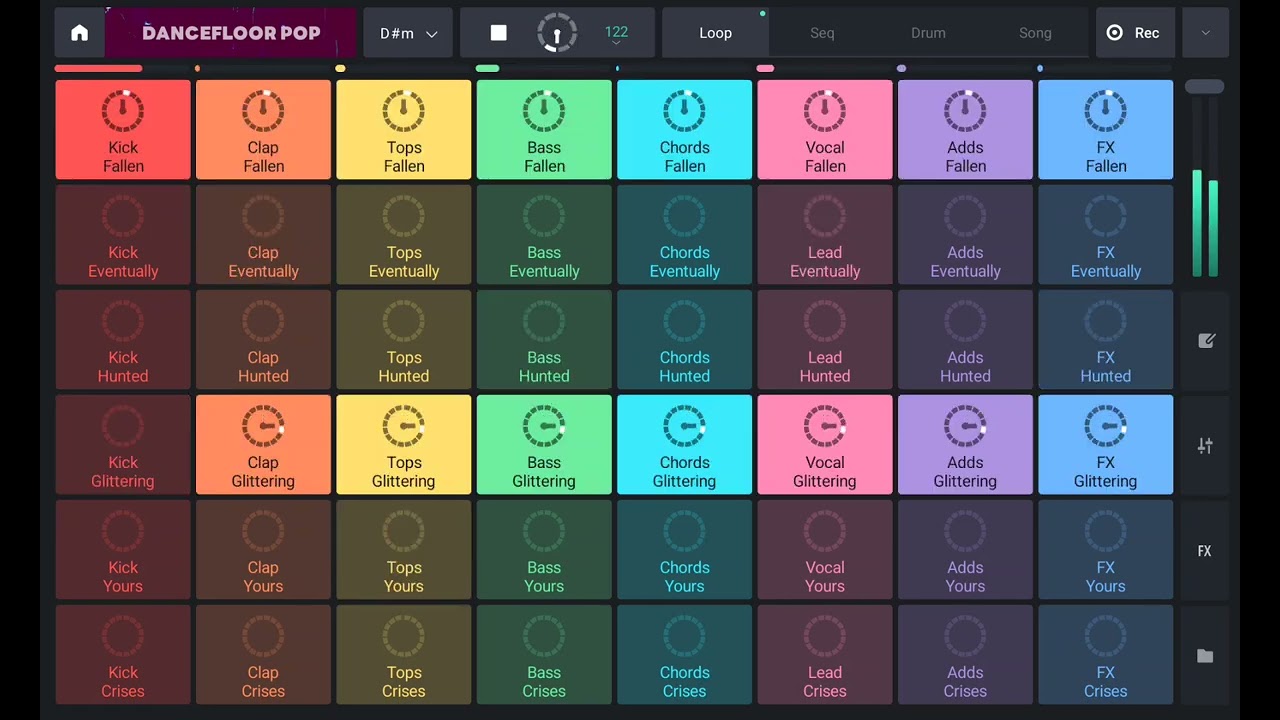1280x720 pixels.
Task: Go to the home screen icon
Action: point(80,33)
